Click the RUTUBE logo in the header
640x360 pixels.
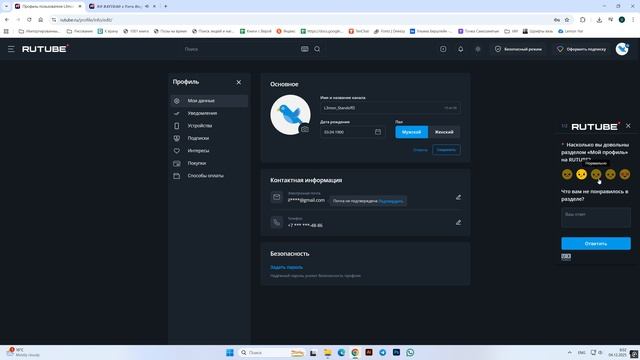pyautogui.click(x=45, y=49)
